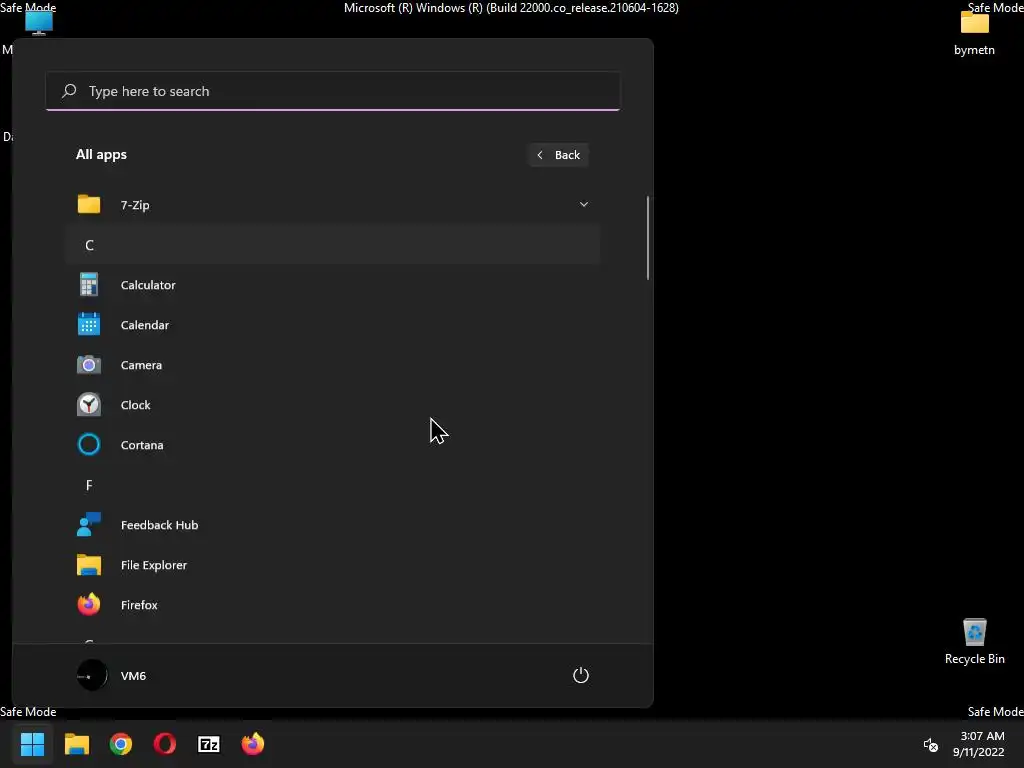
Task: Launch the Calculator app icon
Action: click(89, 285)
